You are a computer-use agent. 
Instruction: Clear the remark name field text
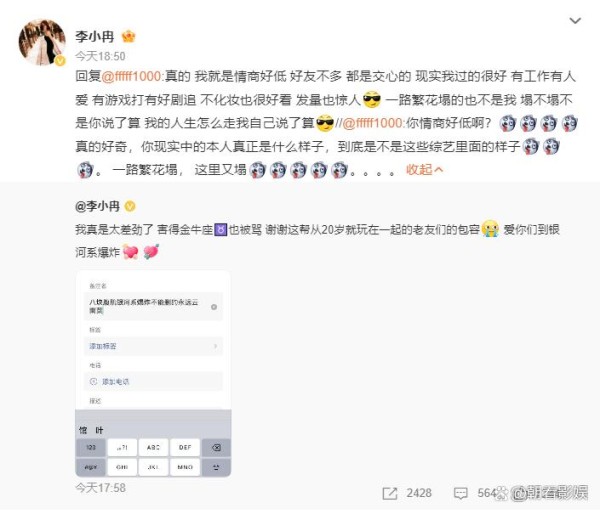214,307
